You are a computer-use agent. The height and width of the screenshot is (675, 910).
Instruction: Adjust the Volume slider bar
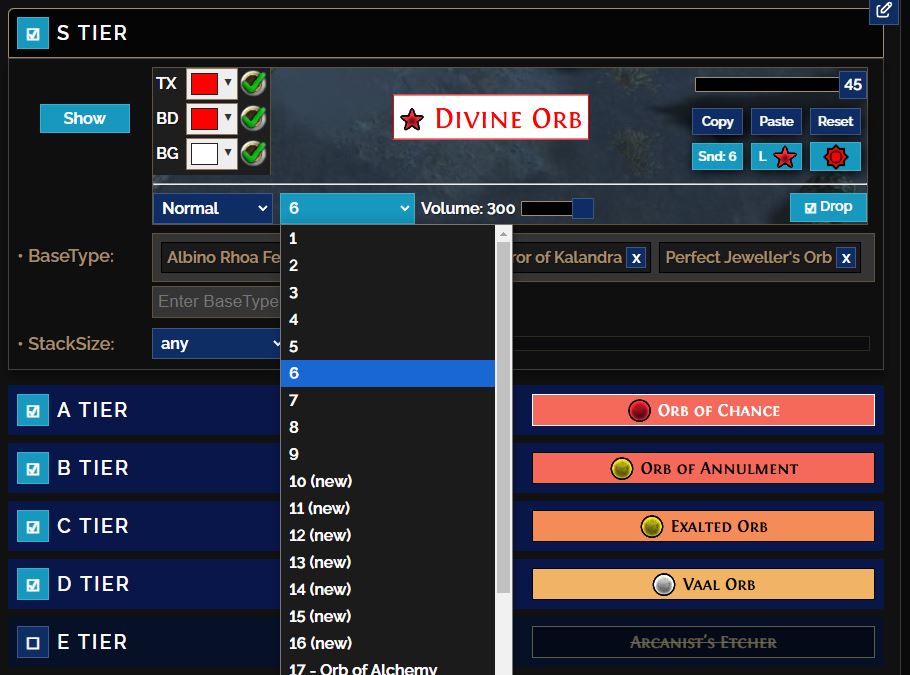point(556,208)
